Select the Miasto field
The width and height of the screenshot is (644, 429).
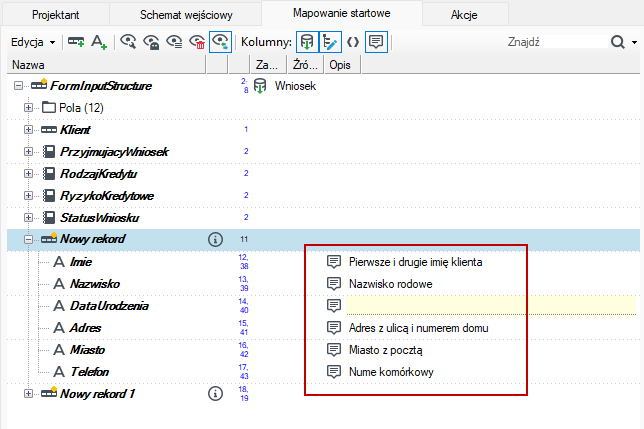[87, 350]
